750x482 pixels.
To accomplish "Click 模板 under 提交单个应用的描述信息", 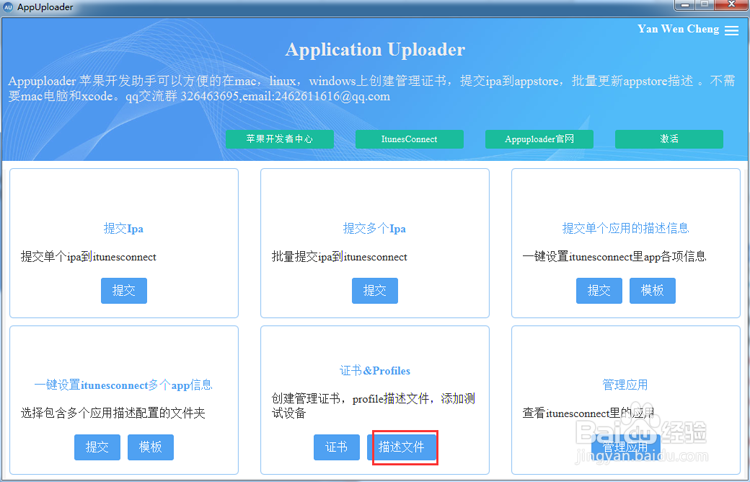I will click(652, 291).
